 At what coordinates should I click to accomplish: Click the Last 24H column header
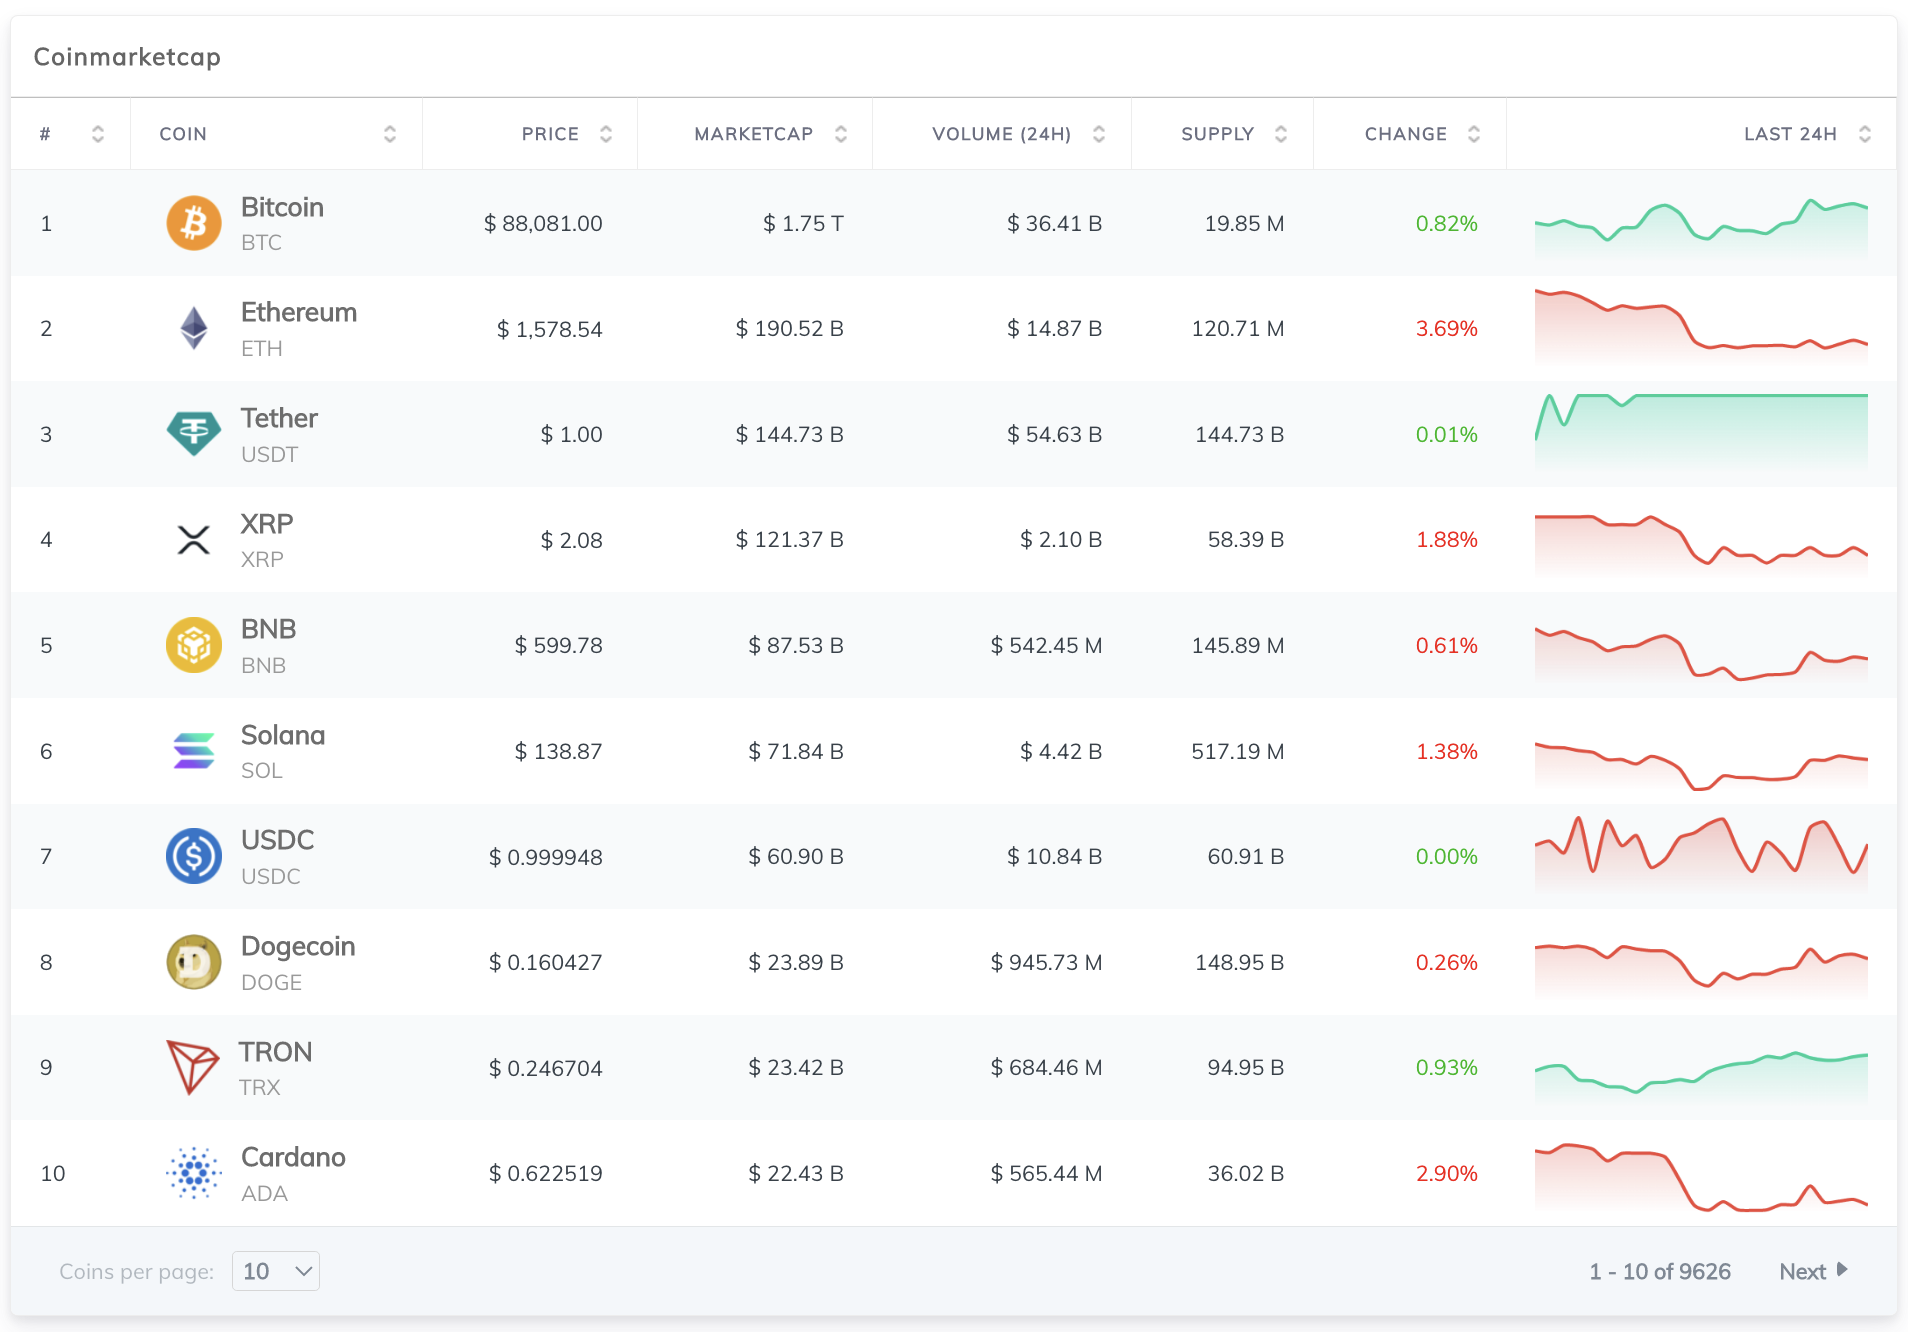pos(1789,134)
